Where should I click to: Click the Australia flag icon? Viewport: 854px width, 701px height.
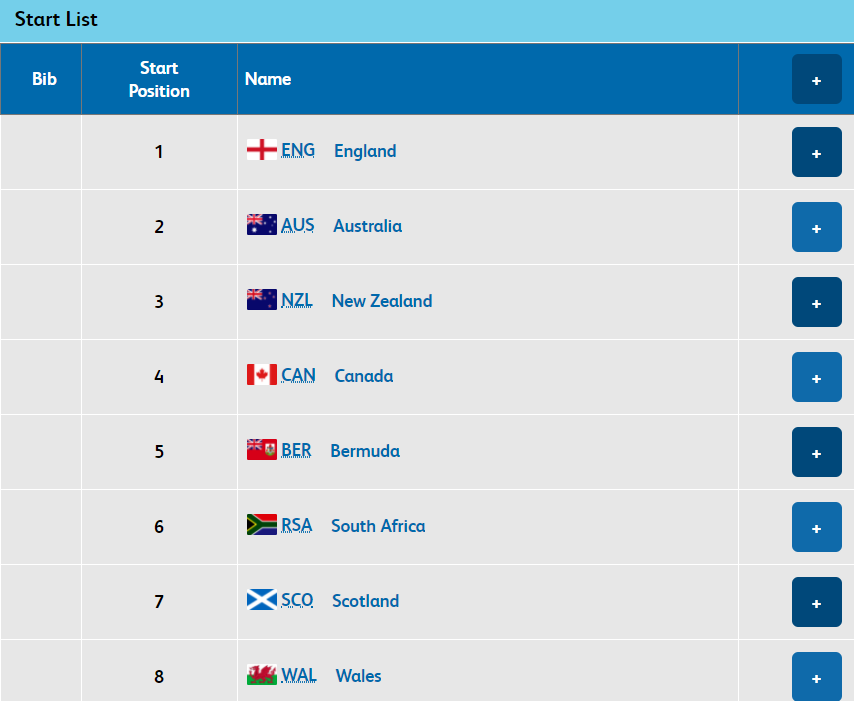(x=261, y=225)
